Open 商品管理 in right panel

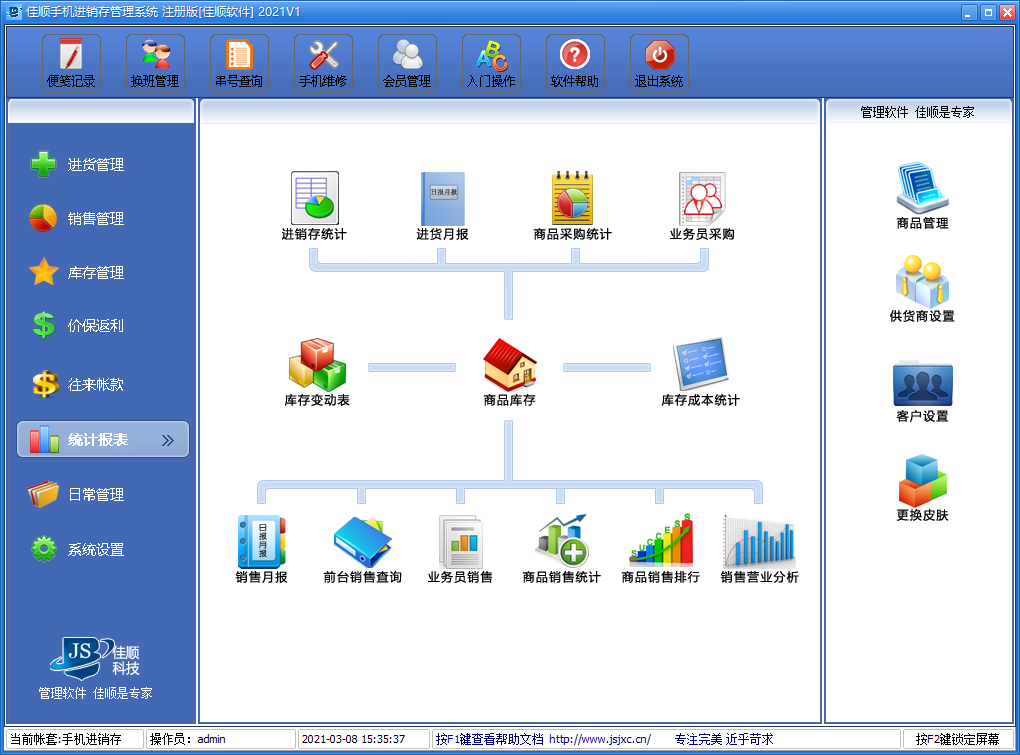(922, 196)
